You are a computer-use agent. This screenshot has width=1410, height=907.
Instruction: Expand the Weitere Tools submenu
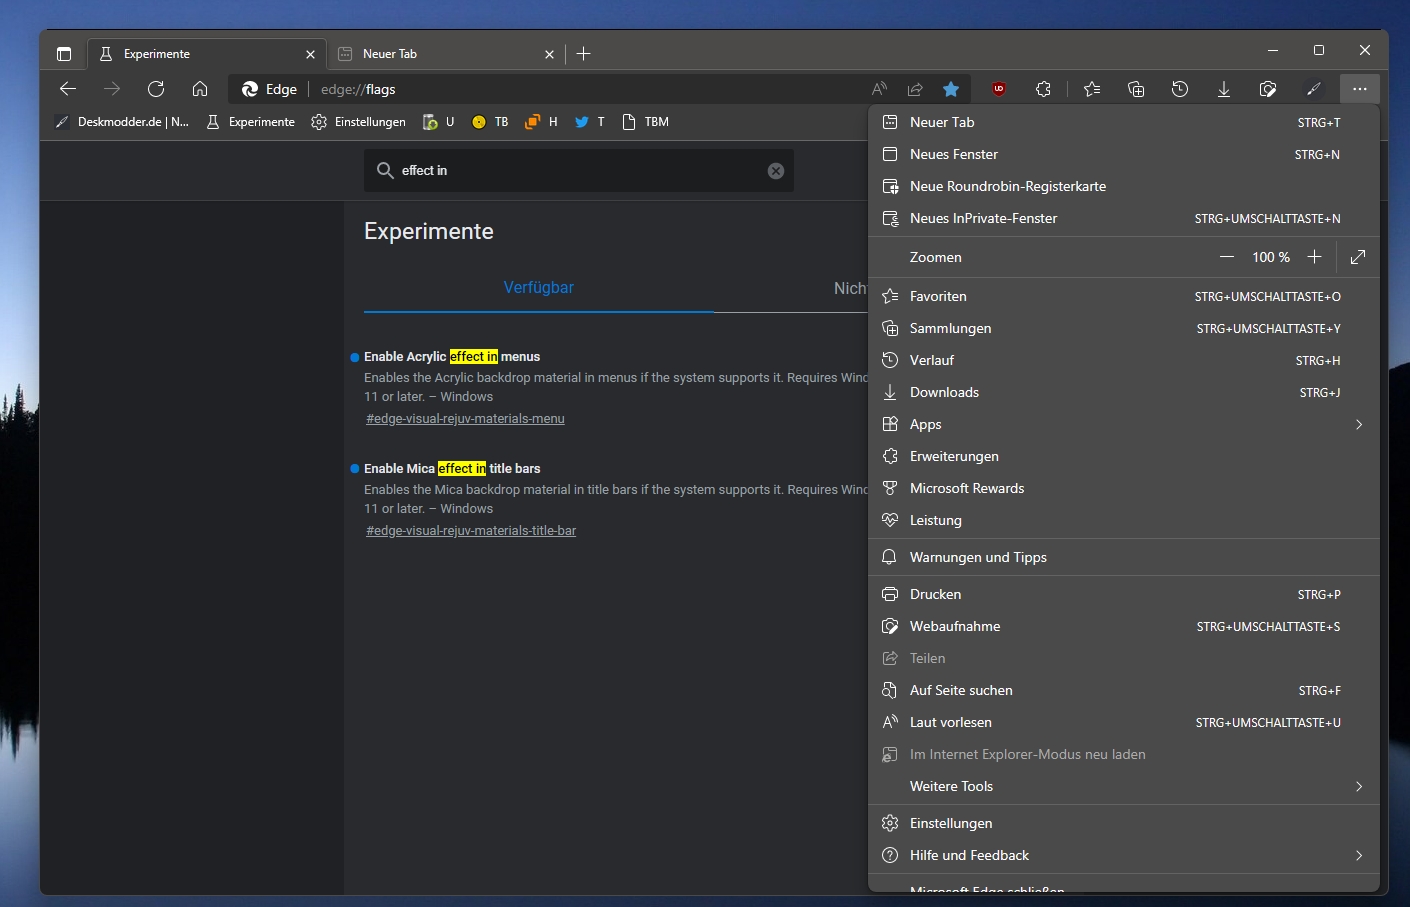(x=1124, y=786)
